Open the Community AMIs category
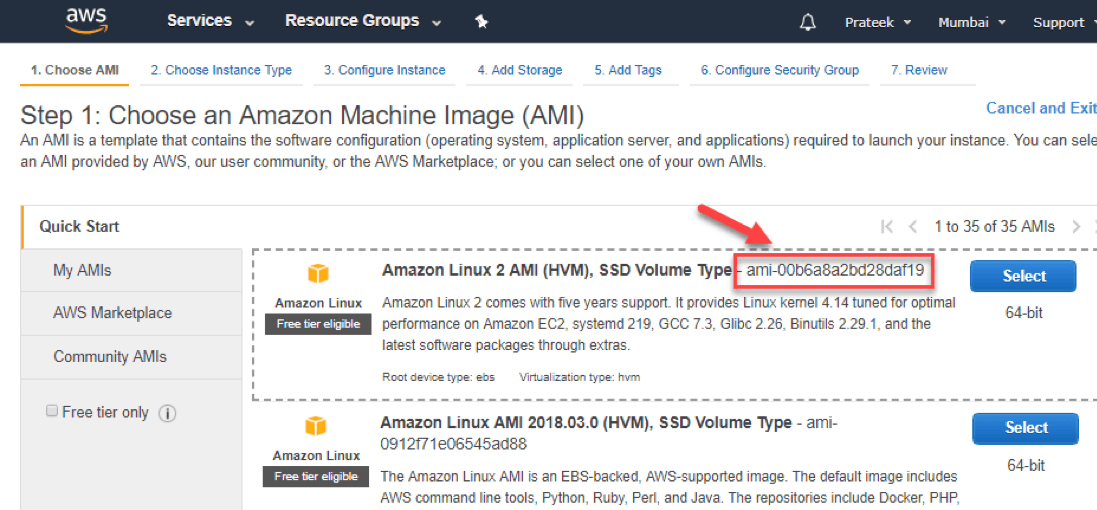1097x510 pixels. tap(110, 357)
